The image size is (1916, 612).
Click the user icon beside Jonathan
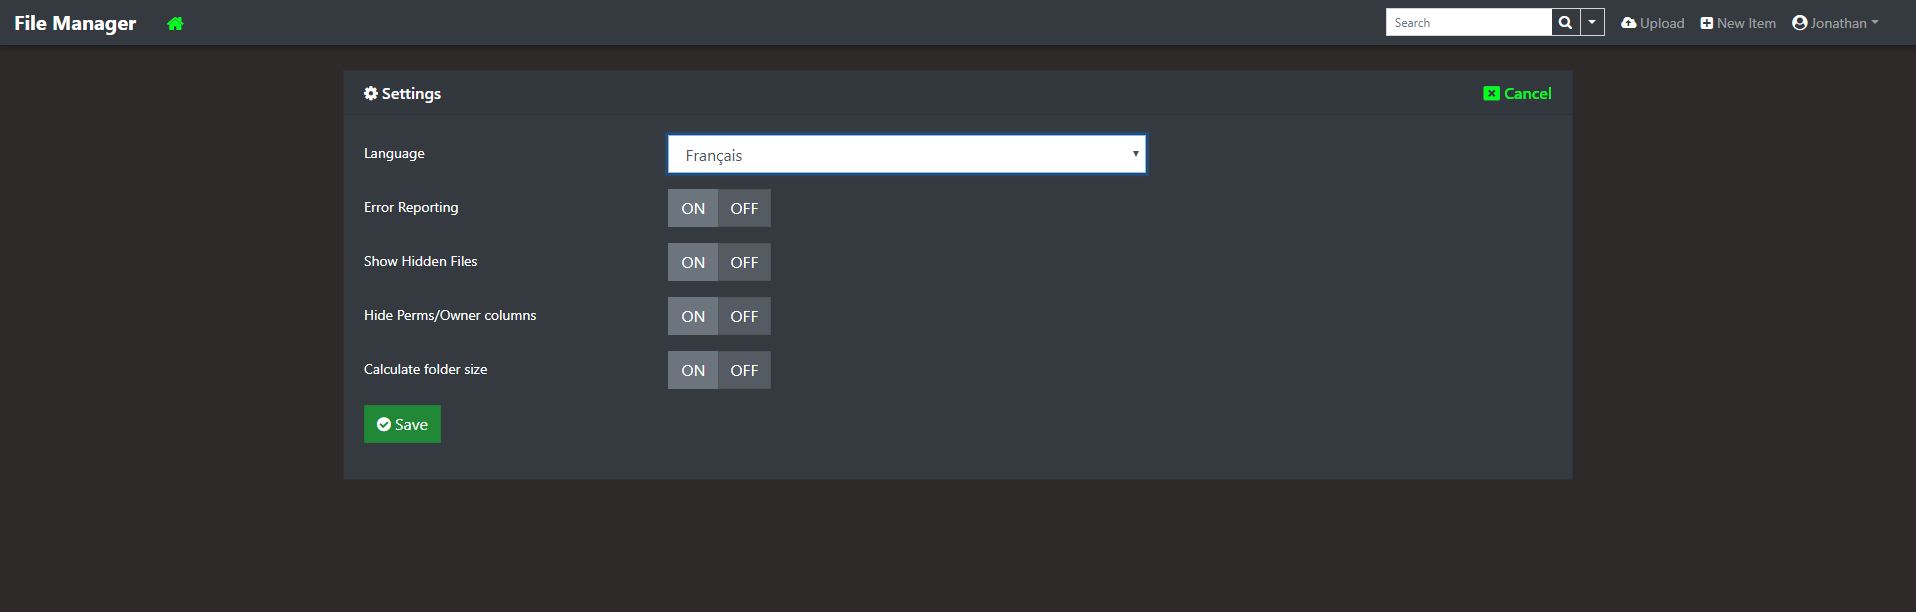click(x=1800, y=22)
